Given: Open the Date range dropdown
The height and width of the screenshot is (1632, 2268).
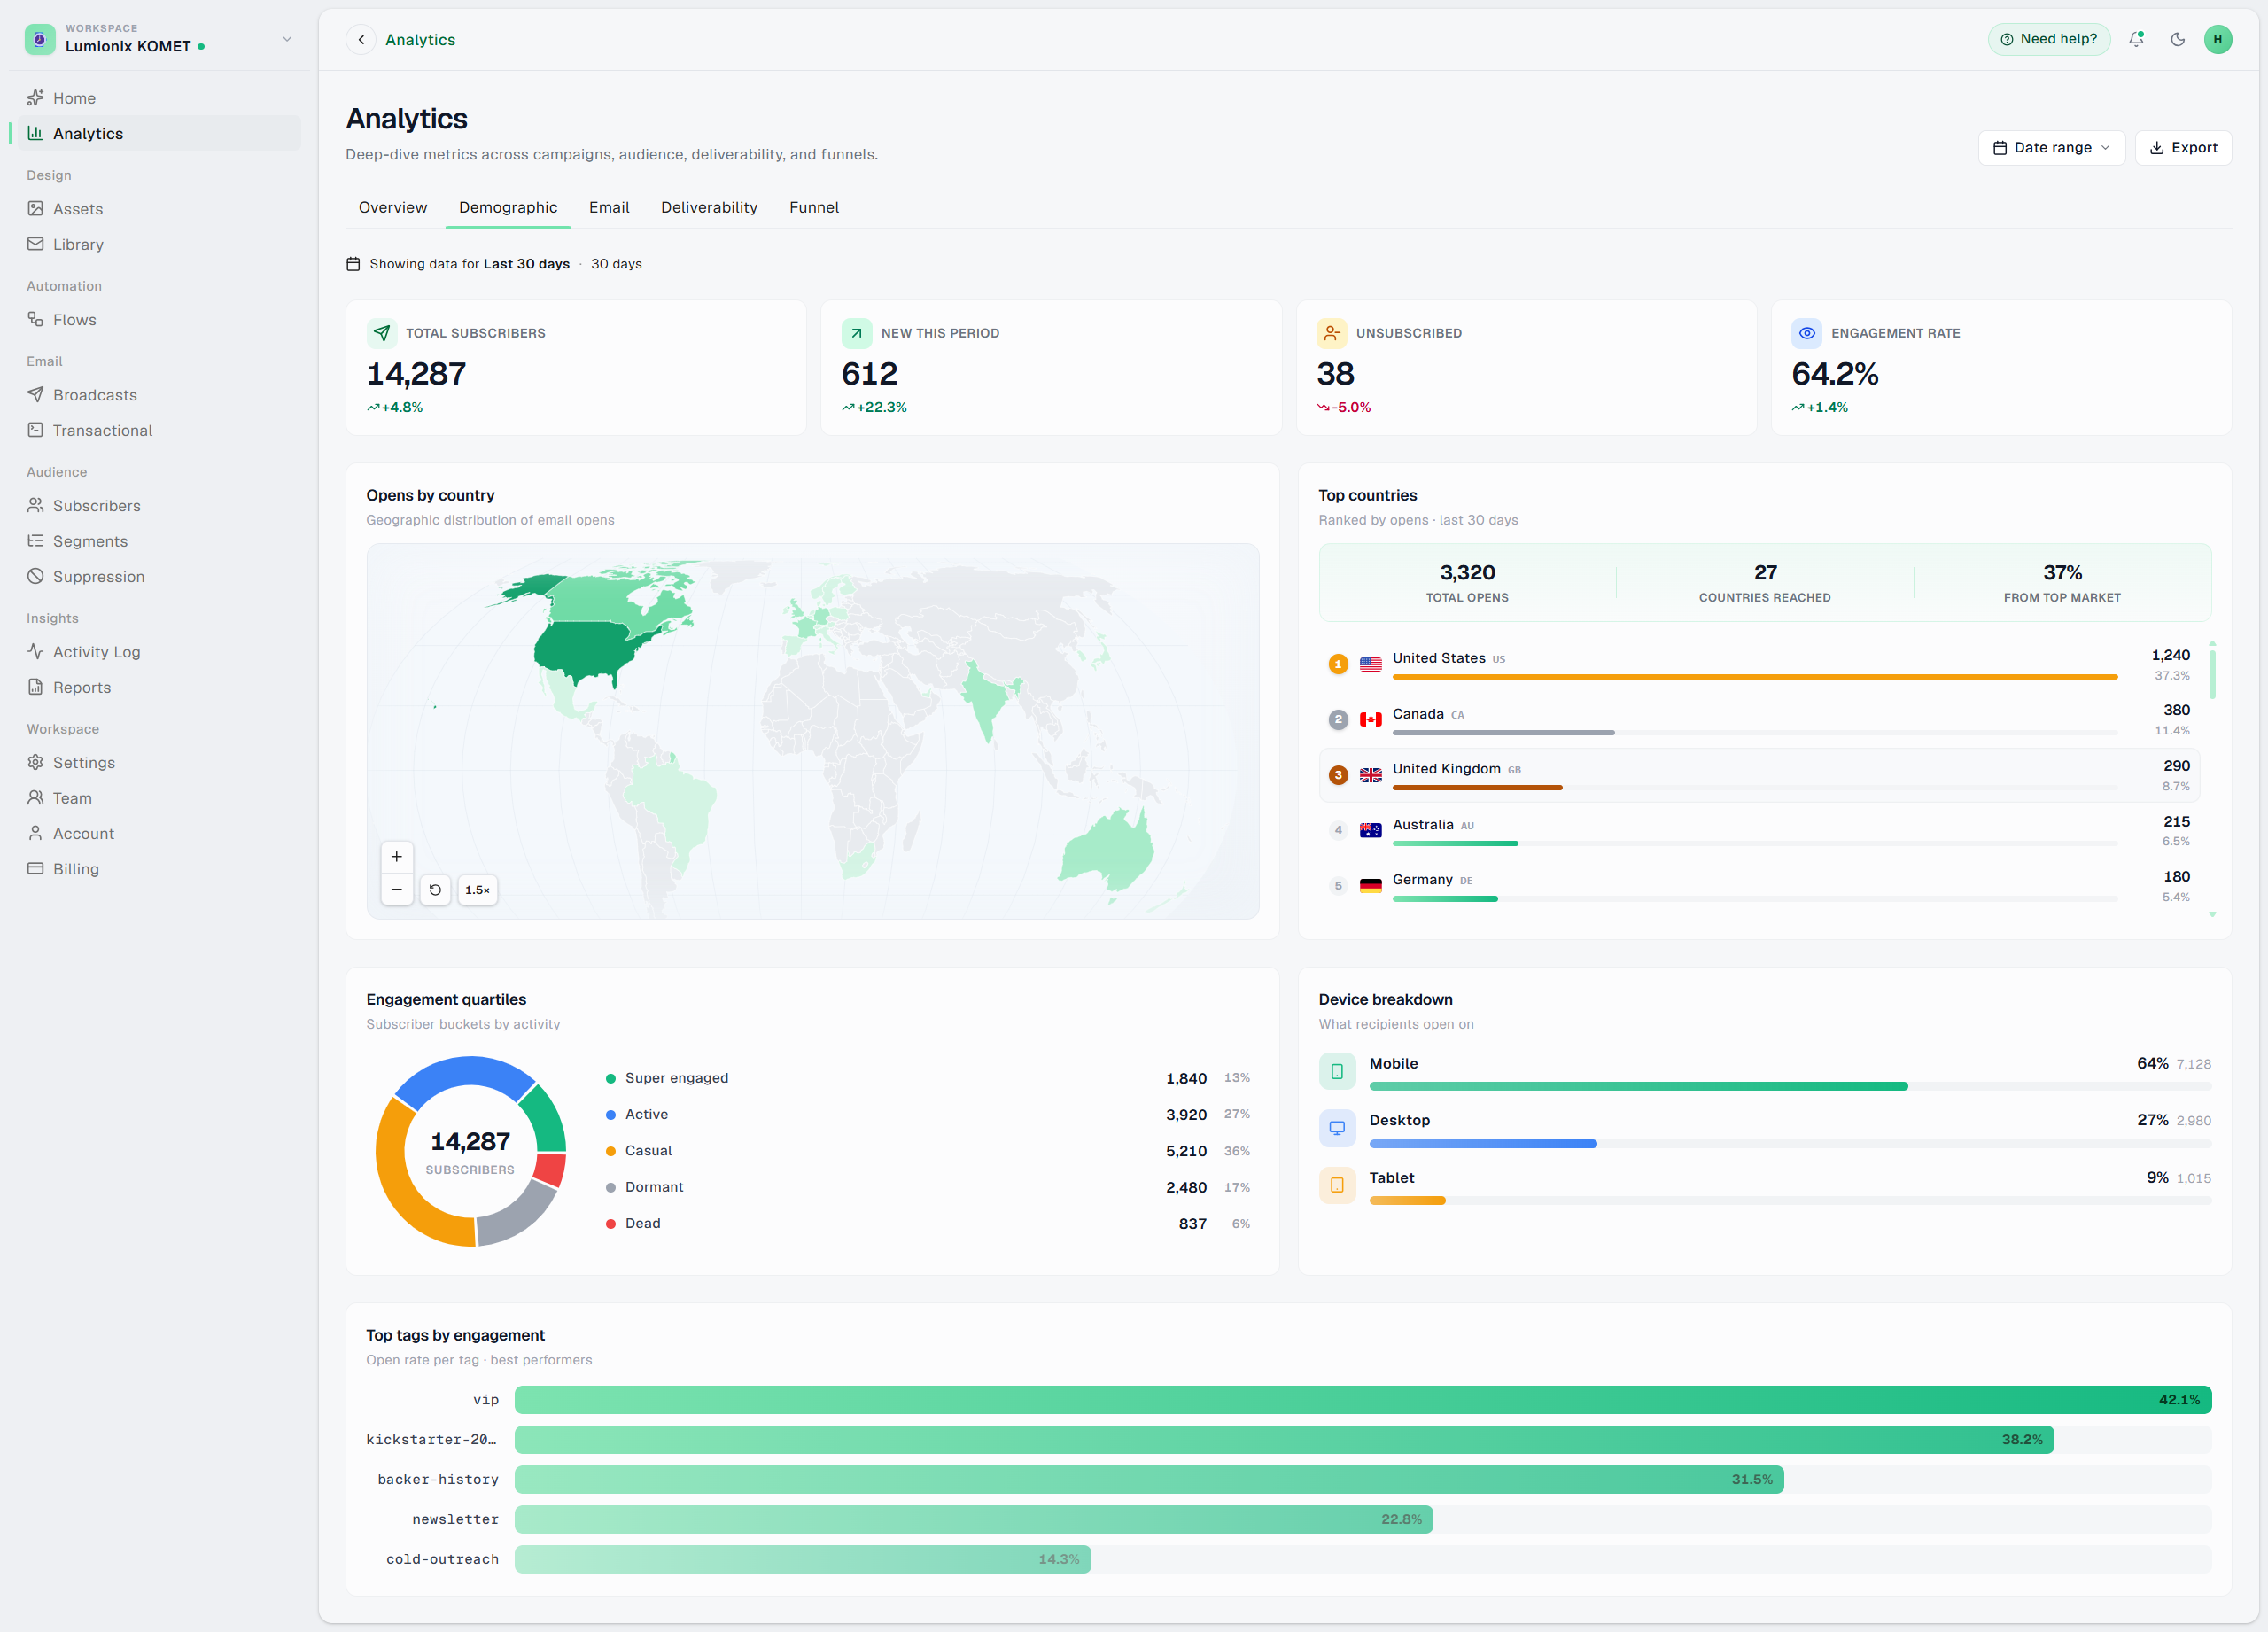Looking at the screenshot, I should pyautogui.click(x=2051, y=147).
